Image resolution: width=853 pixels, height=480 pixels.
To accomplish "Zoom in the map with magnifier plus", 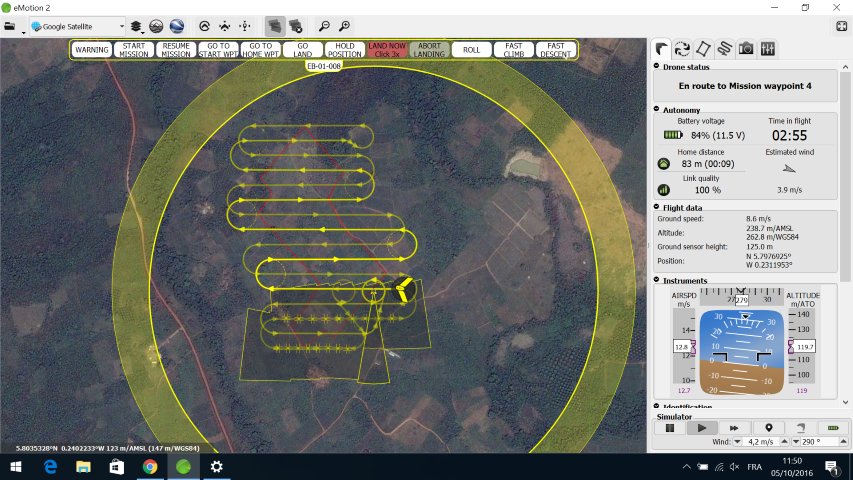I will [344, 26].
